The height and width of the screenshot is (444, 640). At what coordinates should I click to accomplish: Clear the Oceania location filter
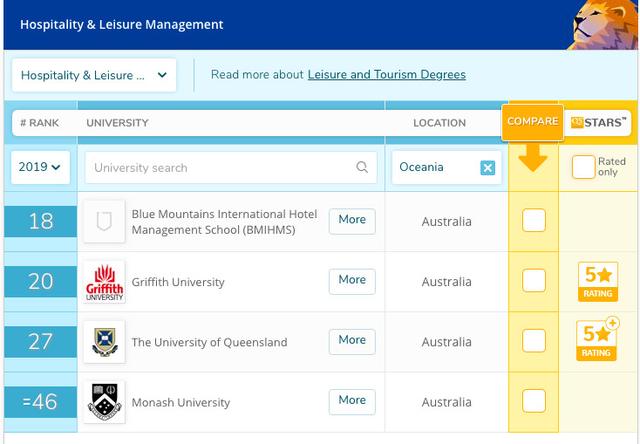point(487,167)
